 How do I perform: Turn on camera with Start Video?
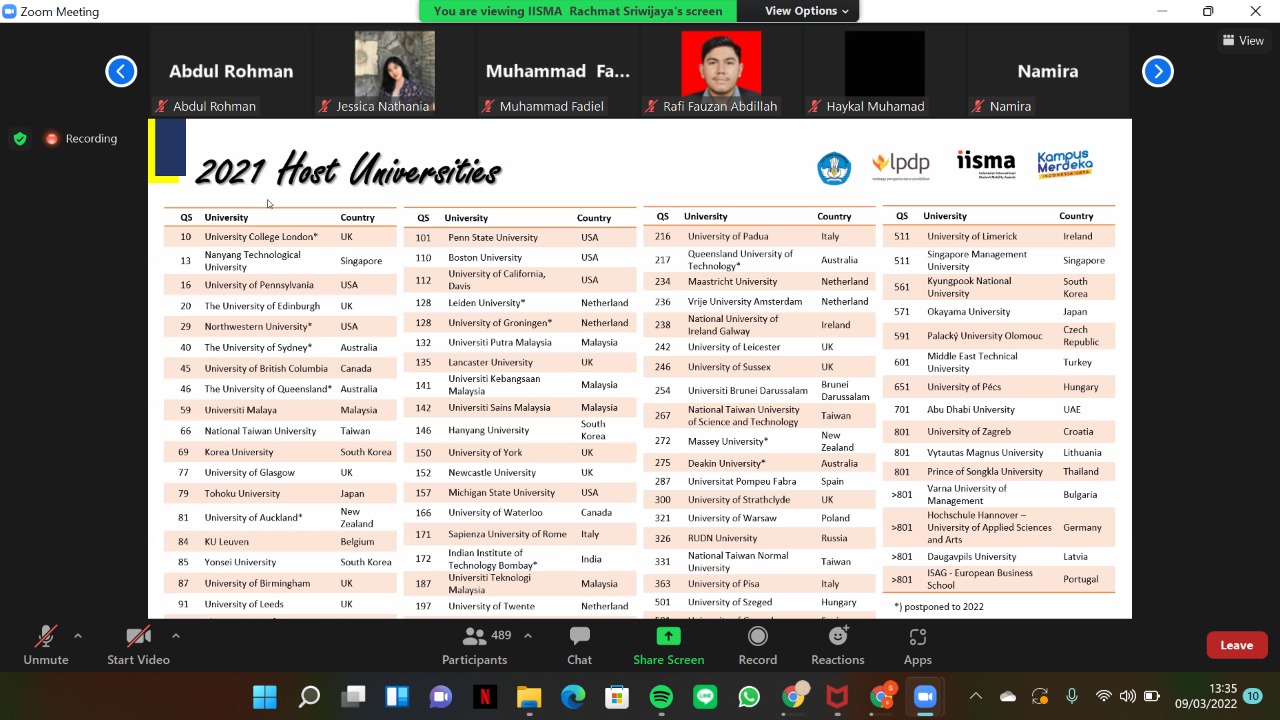(x=138, y=645)
